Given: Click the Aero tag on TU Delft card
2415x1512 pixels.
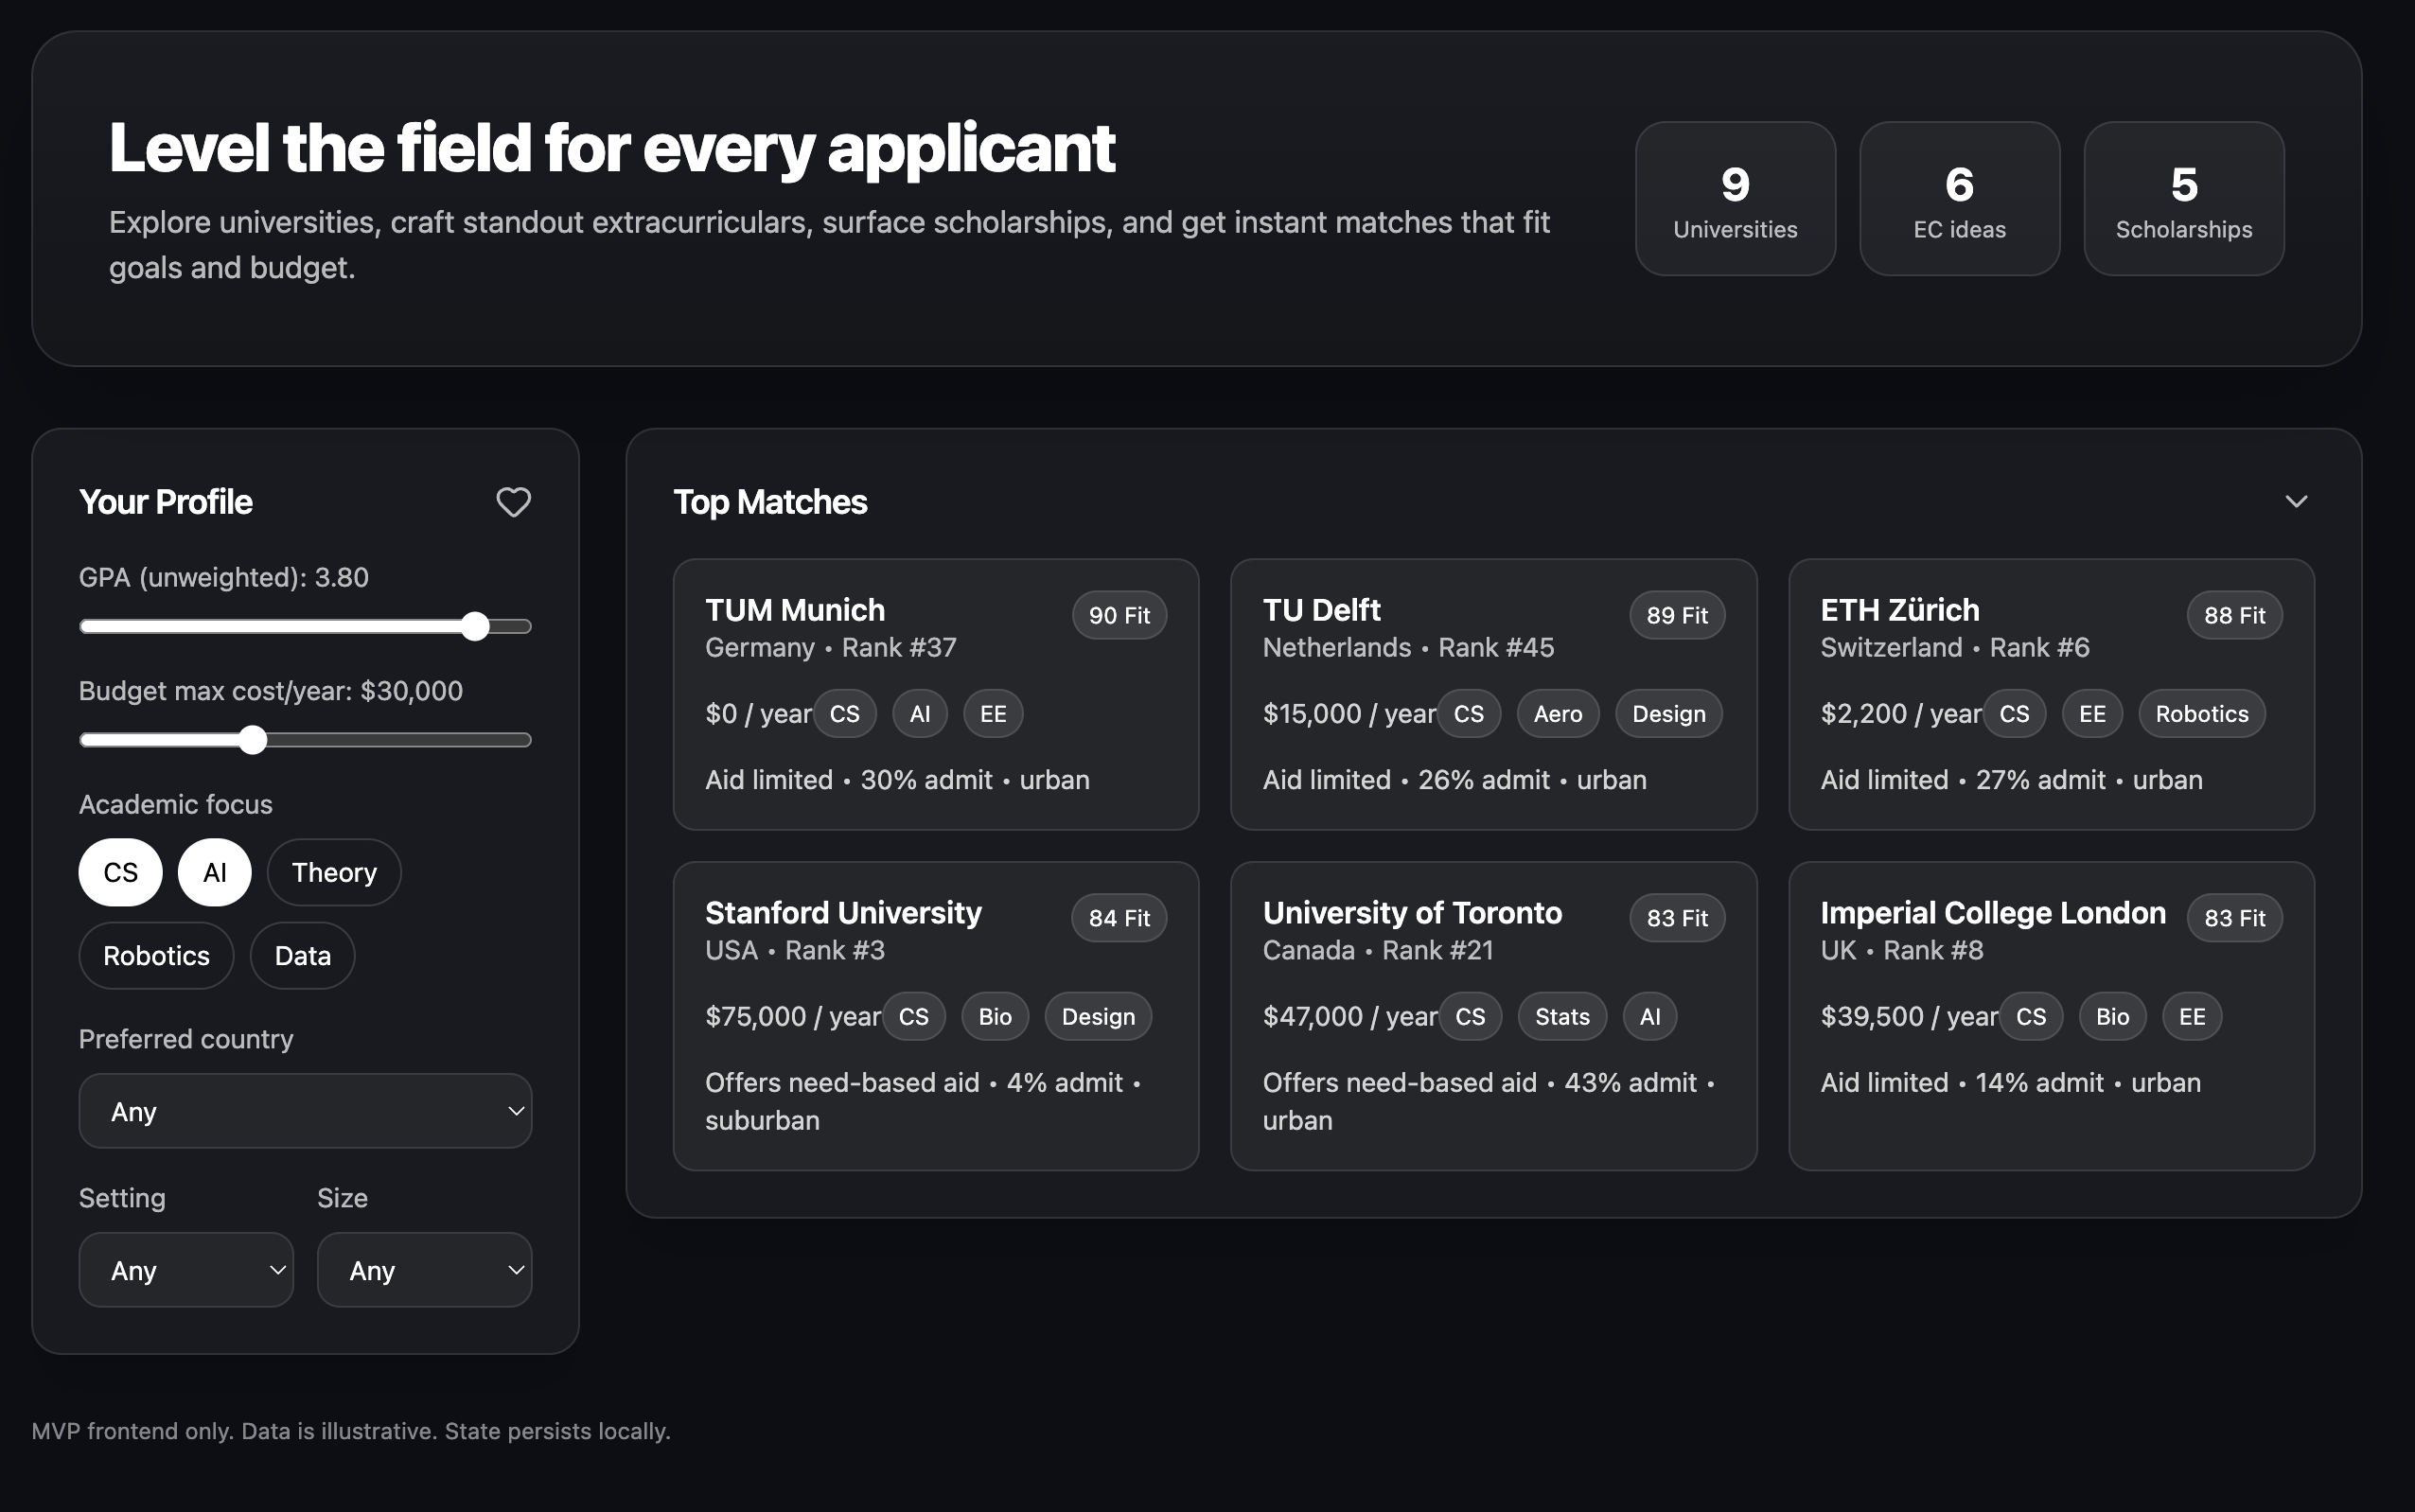Looking at the screenshot, I should point(1557,714).
